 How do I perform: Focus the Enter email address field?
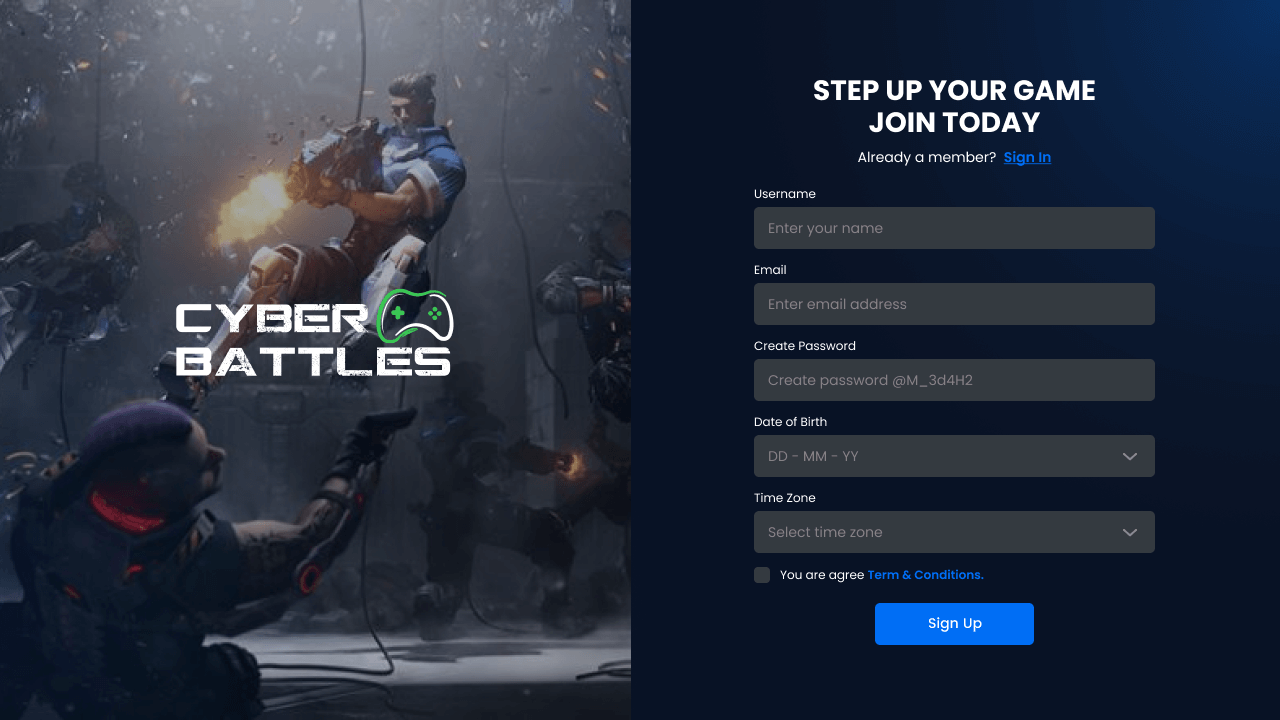point(954,304)
